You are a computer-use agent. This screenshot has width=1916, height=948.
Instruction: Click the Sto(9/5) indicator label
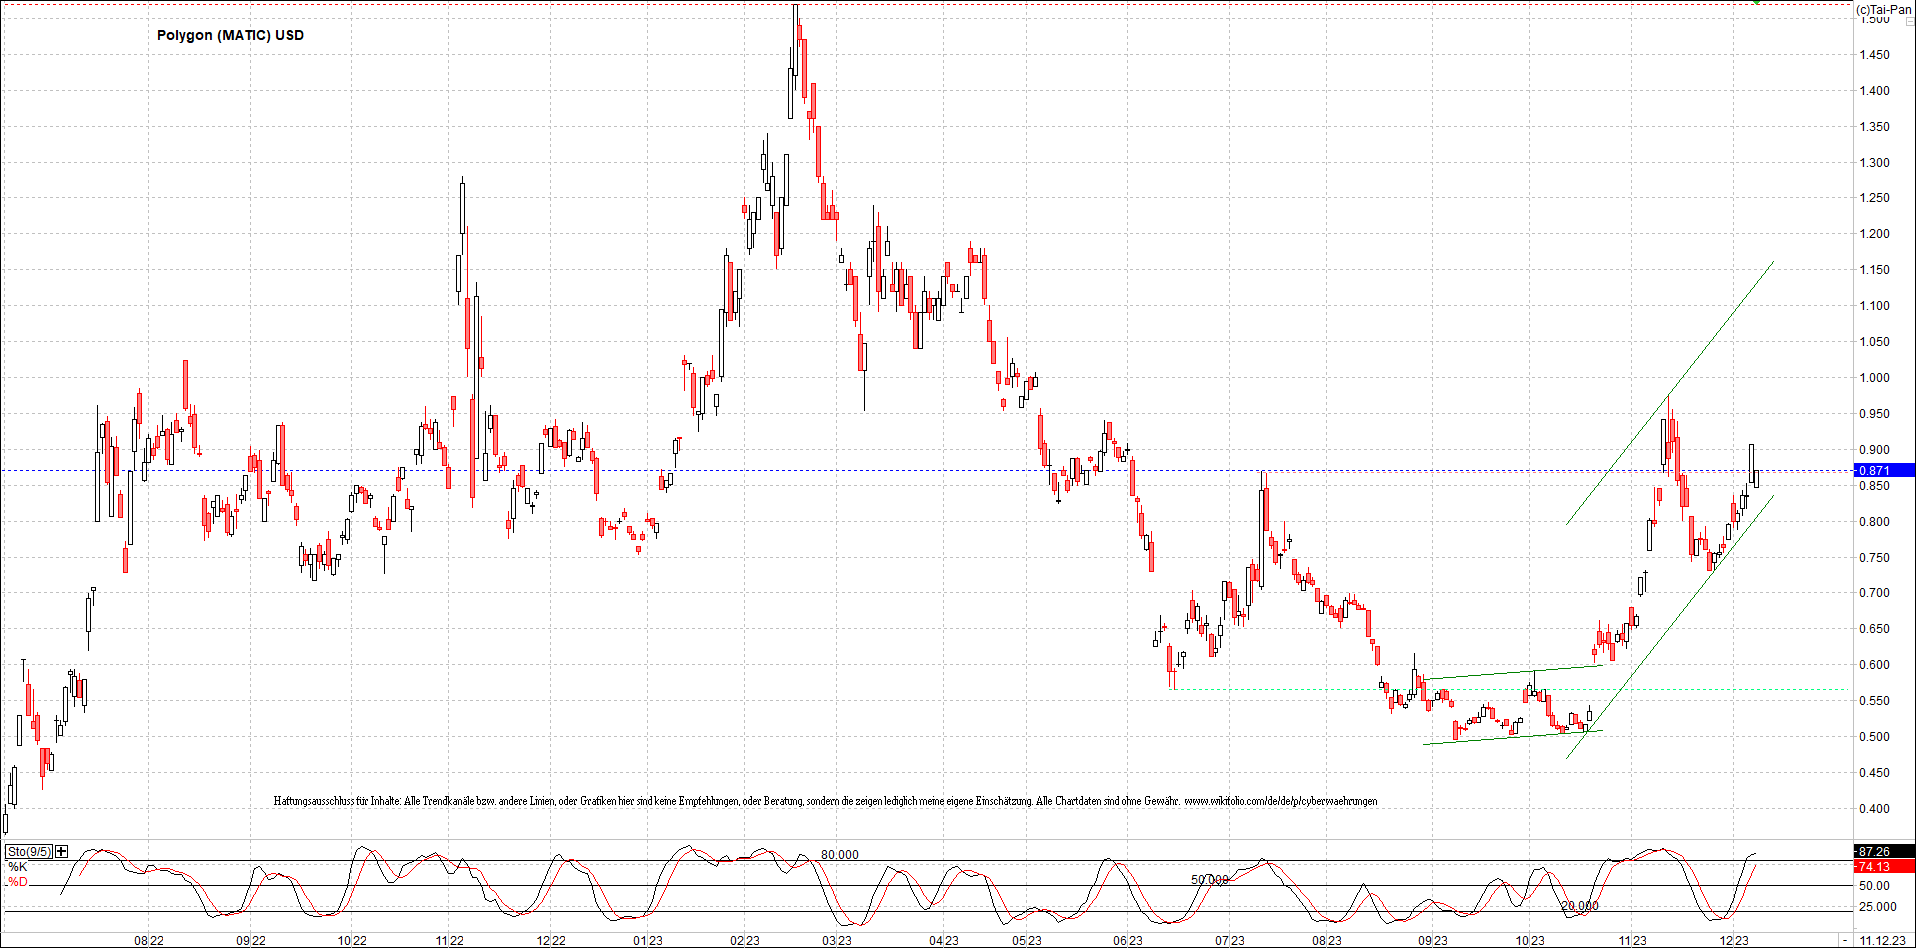(x=30, y=852)
